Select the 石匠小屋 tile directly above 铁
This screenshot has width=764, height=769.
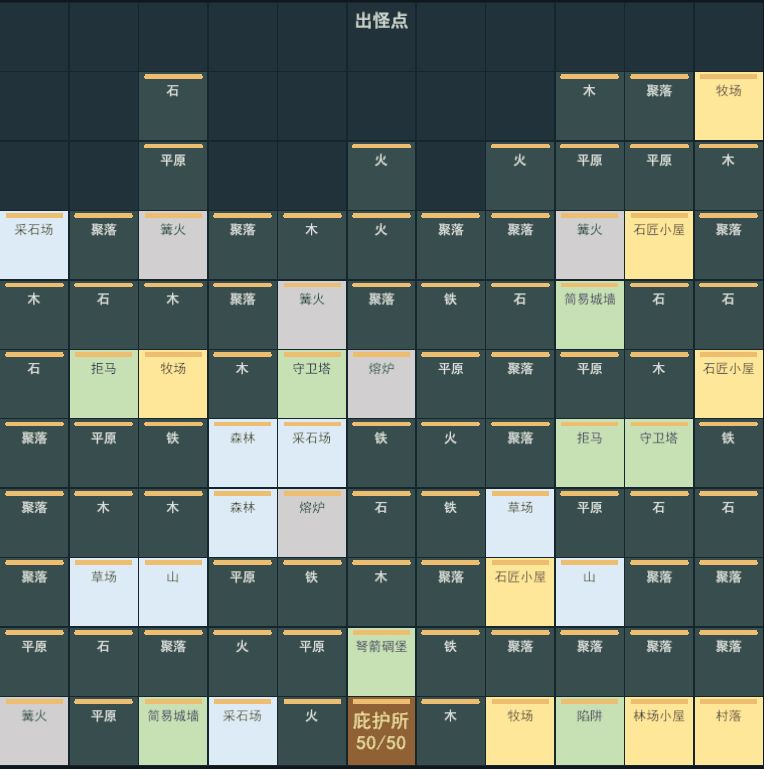coord(728,384)
